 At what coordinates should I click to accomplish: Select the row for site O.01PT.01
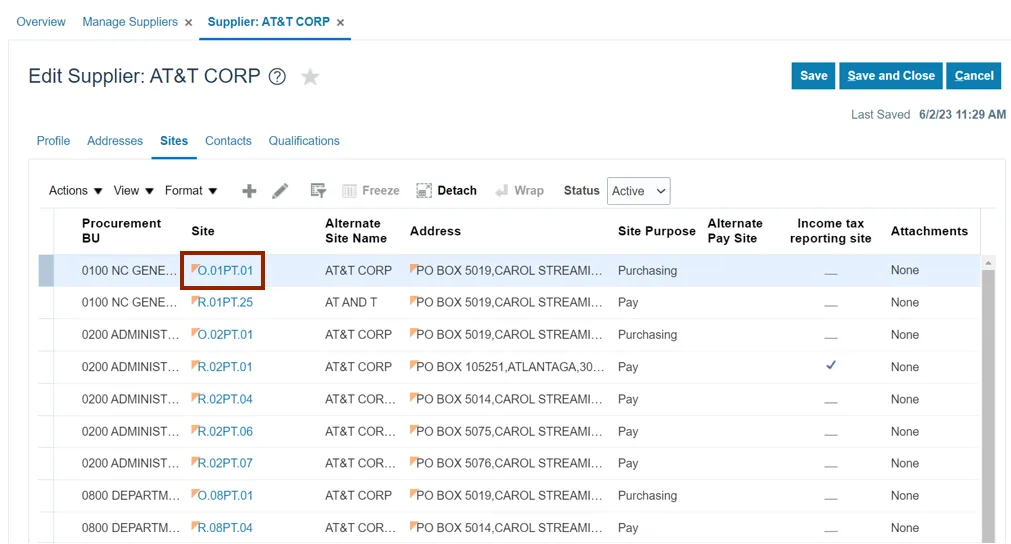46,271
